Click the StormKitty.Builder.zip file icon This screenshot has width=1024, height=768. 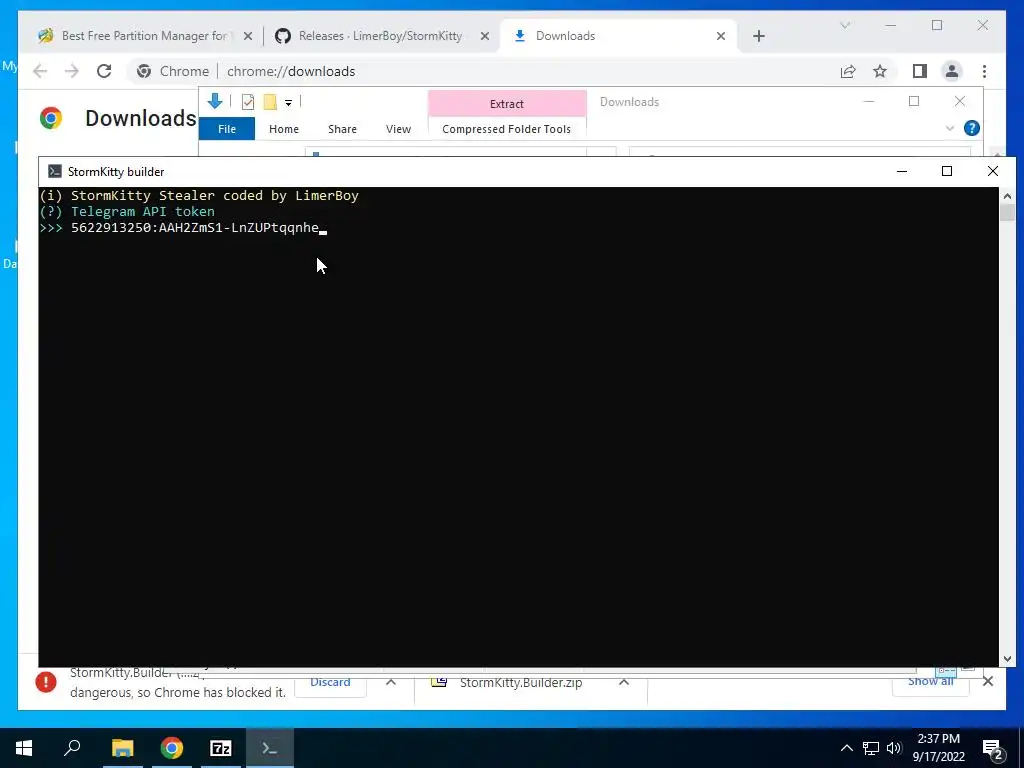tap(439, 681)
